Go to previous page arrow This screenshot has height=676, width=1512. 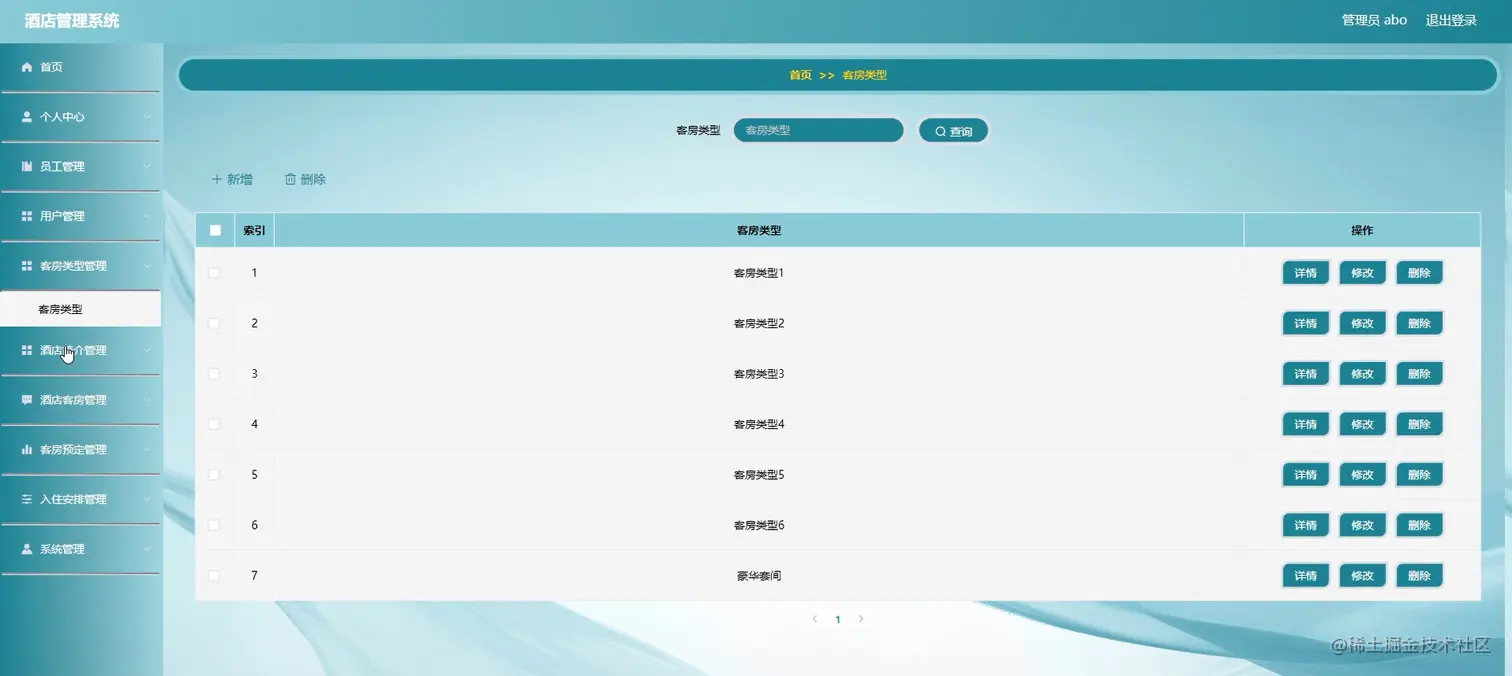(x=815, y=619)
